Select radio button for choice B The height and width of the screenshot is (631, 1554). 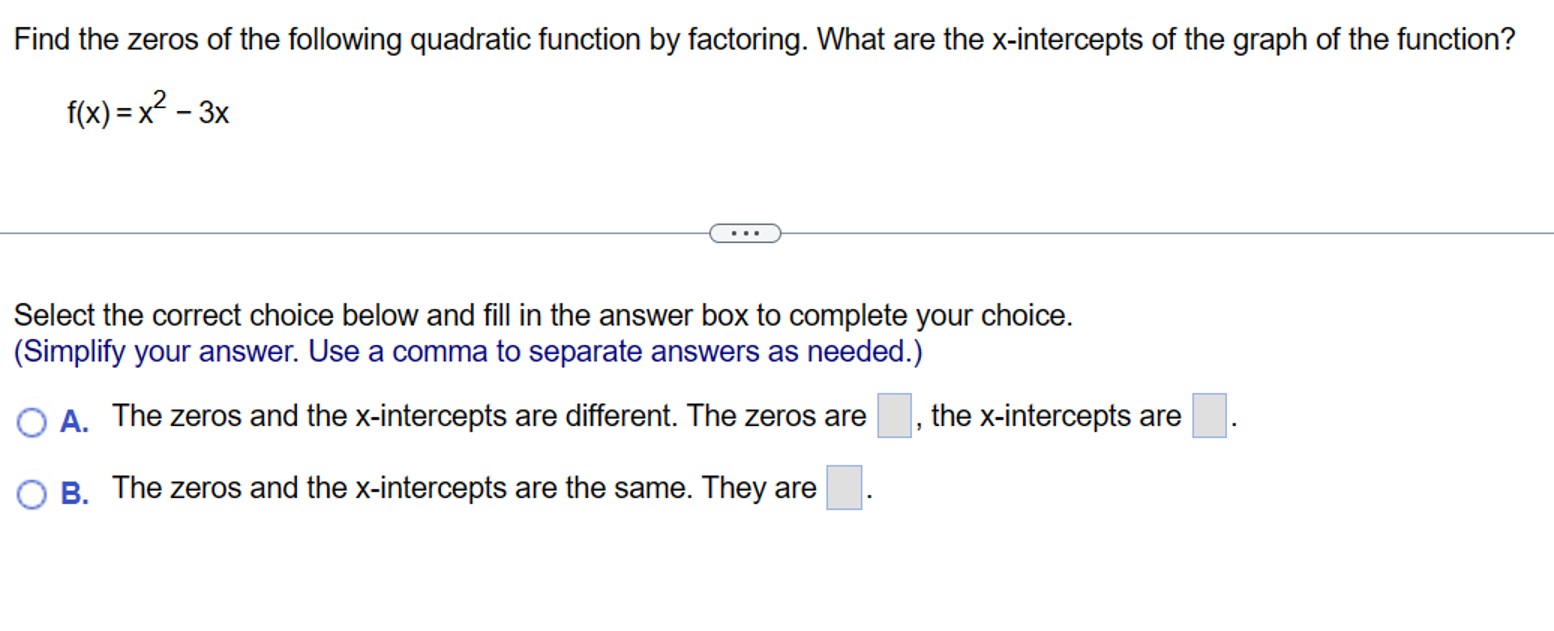pos(31,494)
